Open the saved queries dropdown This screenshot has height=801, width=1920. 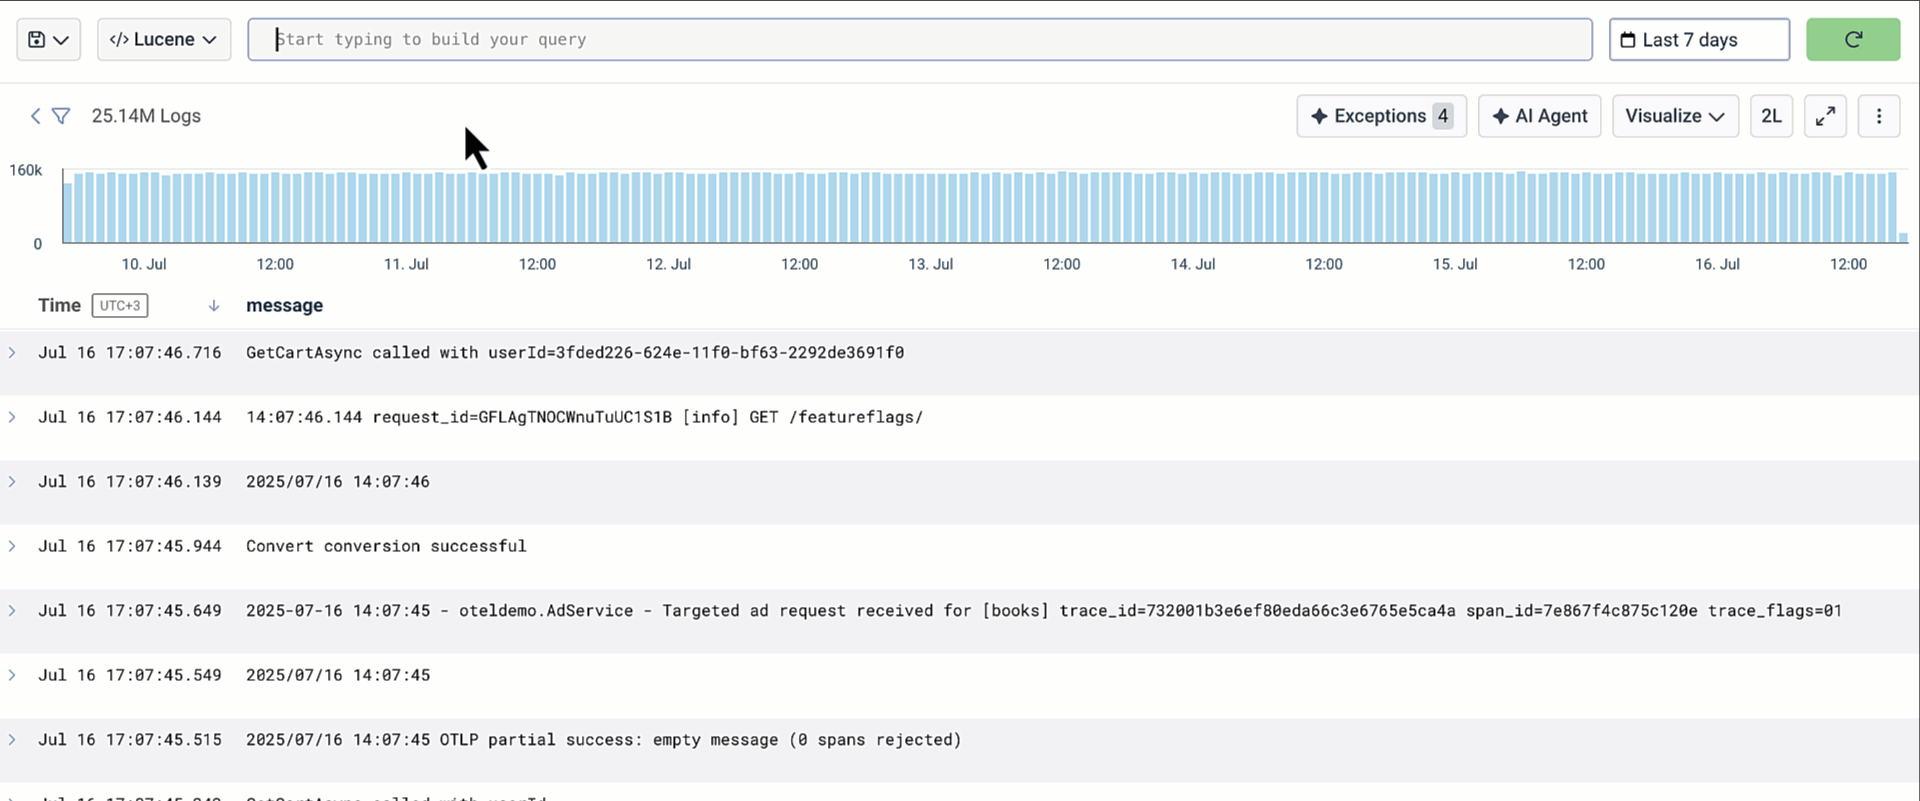click(x=48, y=39)
